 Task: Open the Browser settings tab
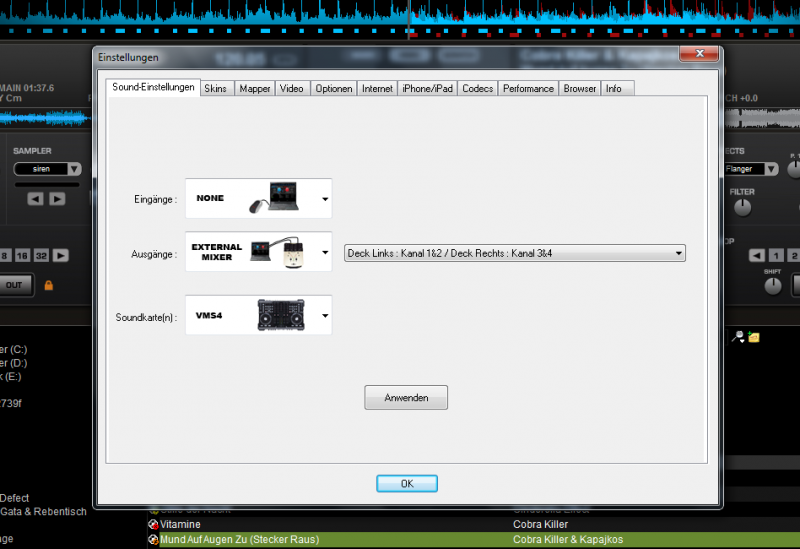(x=580, y=88)
